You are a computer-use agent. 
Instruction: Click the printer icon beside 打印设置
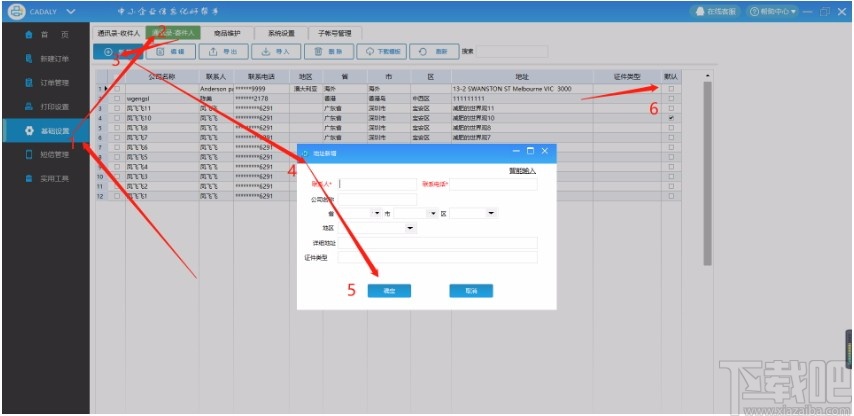tap(29, 107)
